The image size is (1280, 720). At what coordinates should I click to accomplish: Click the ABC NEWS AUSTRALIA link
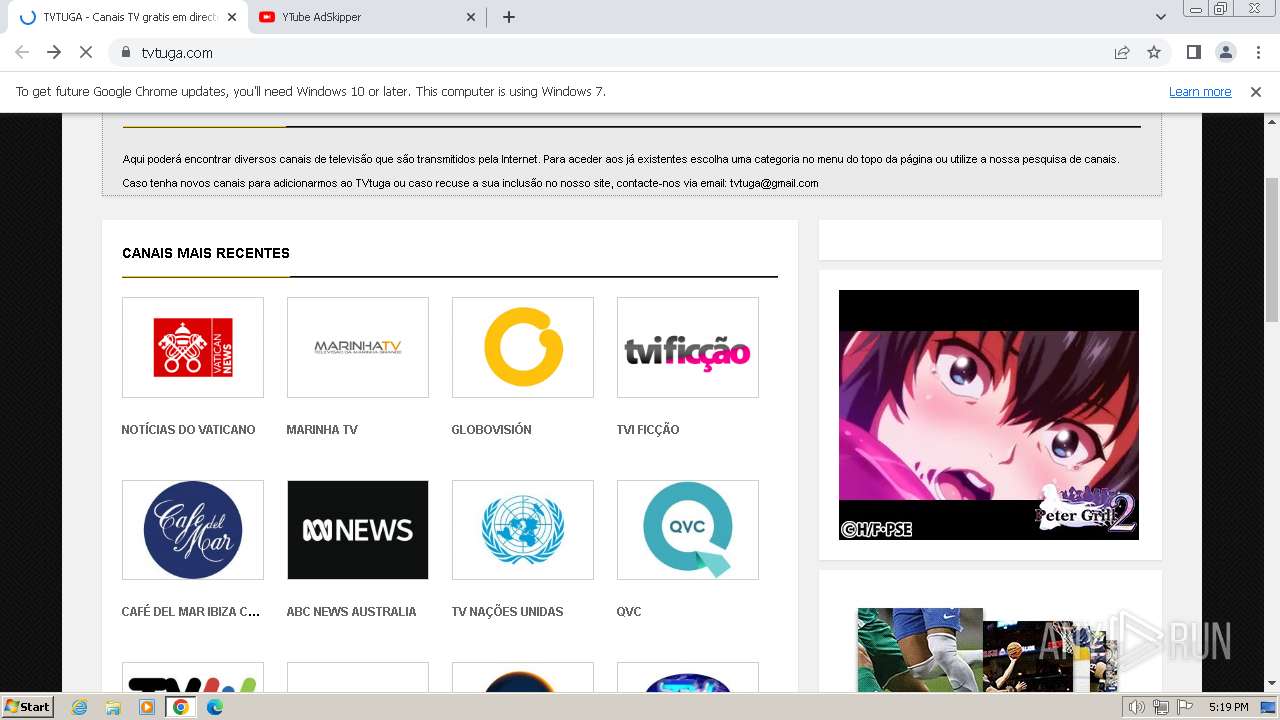(x=351, y=612)
